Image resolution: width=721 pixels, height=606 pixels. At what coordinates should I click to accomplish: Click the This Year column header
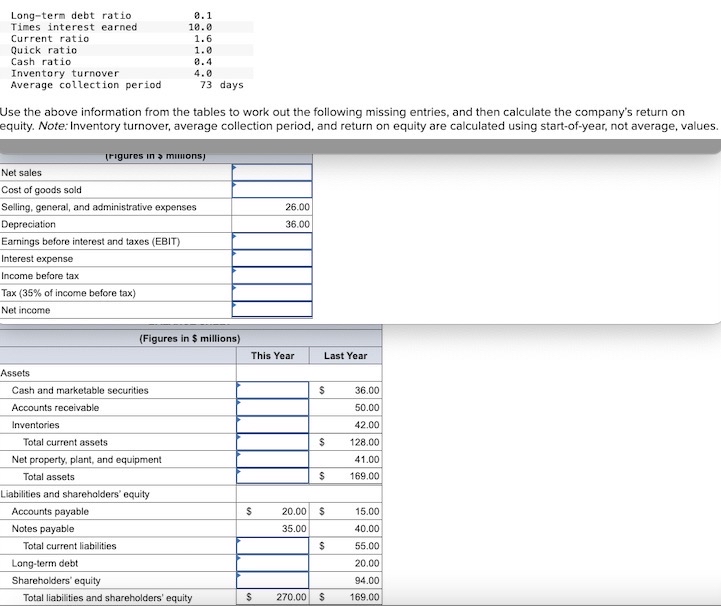pos(273,355)
